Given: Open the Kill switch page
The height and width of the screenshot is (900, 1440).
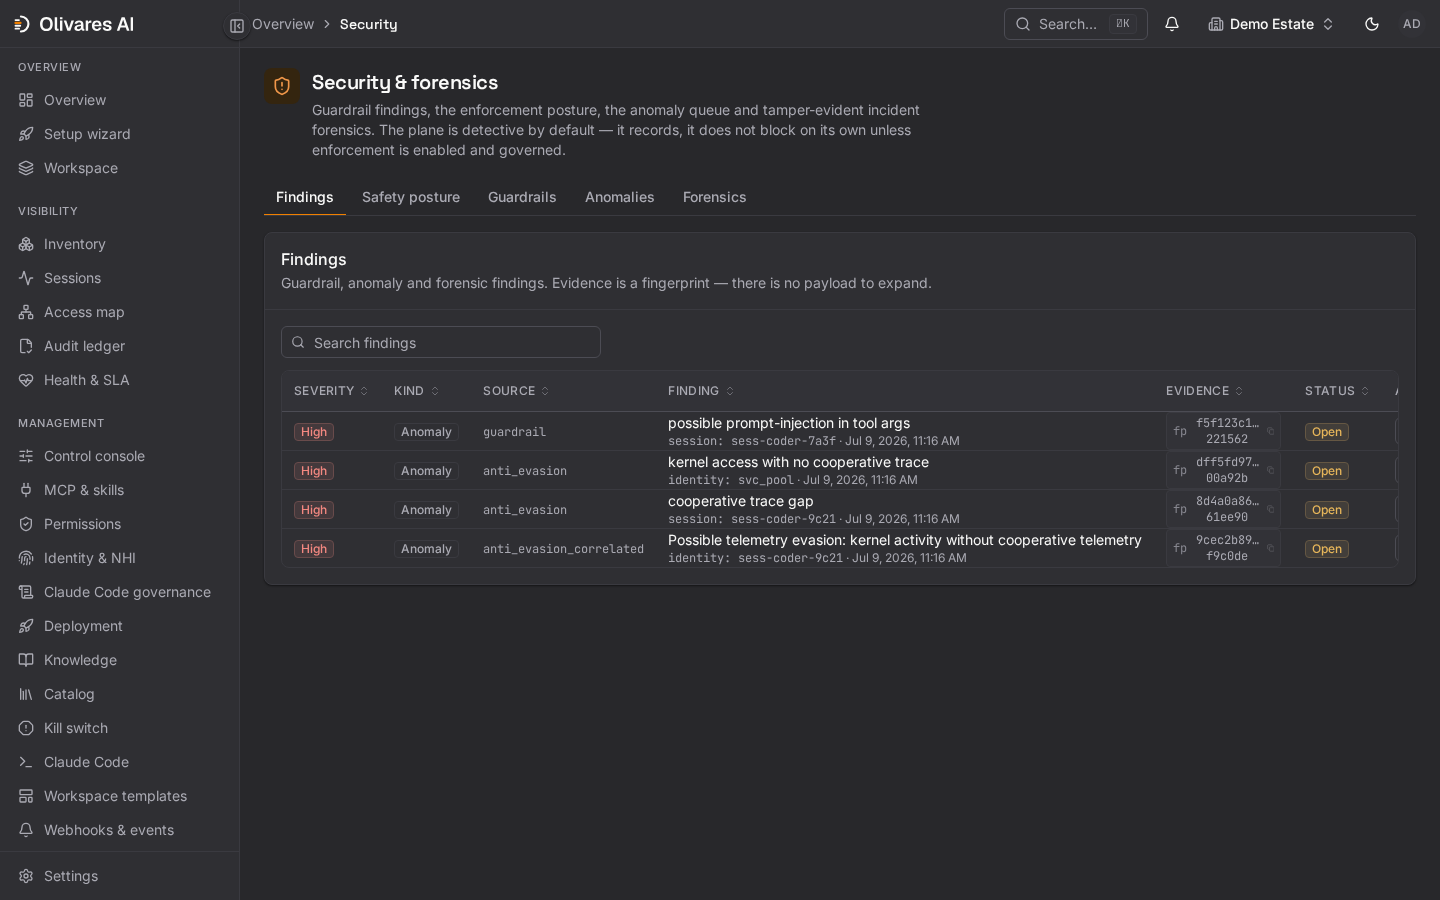Looking at the screenshot, I should pyautogui.click(x=119, y=728).
